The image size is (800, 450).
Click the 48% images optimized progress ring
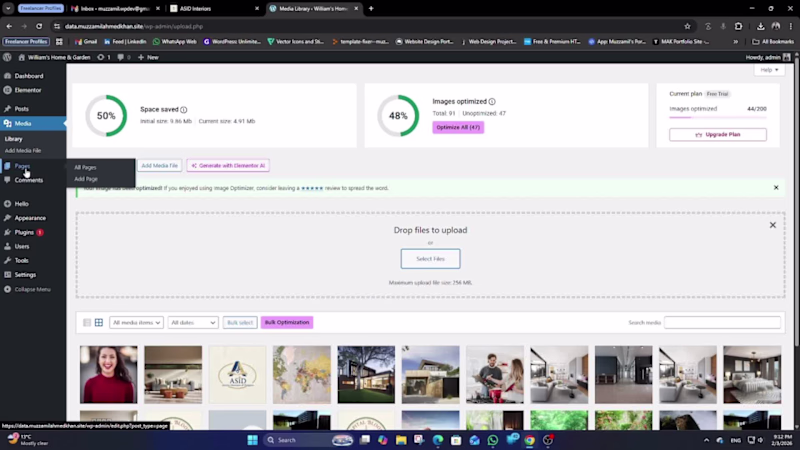(x=398, y=116)
